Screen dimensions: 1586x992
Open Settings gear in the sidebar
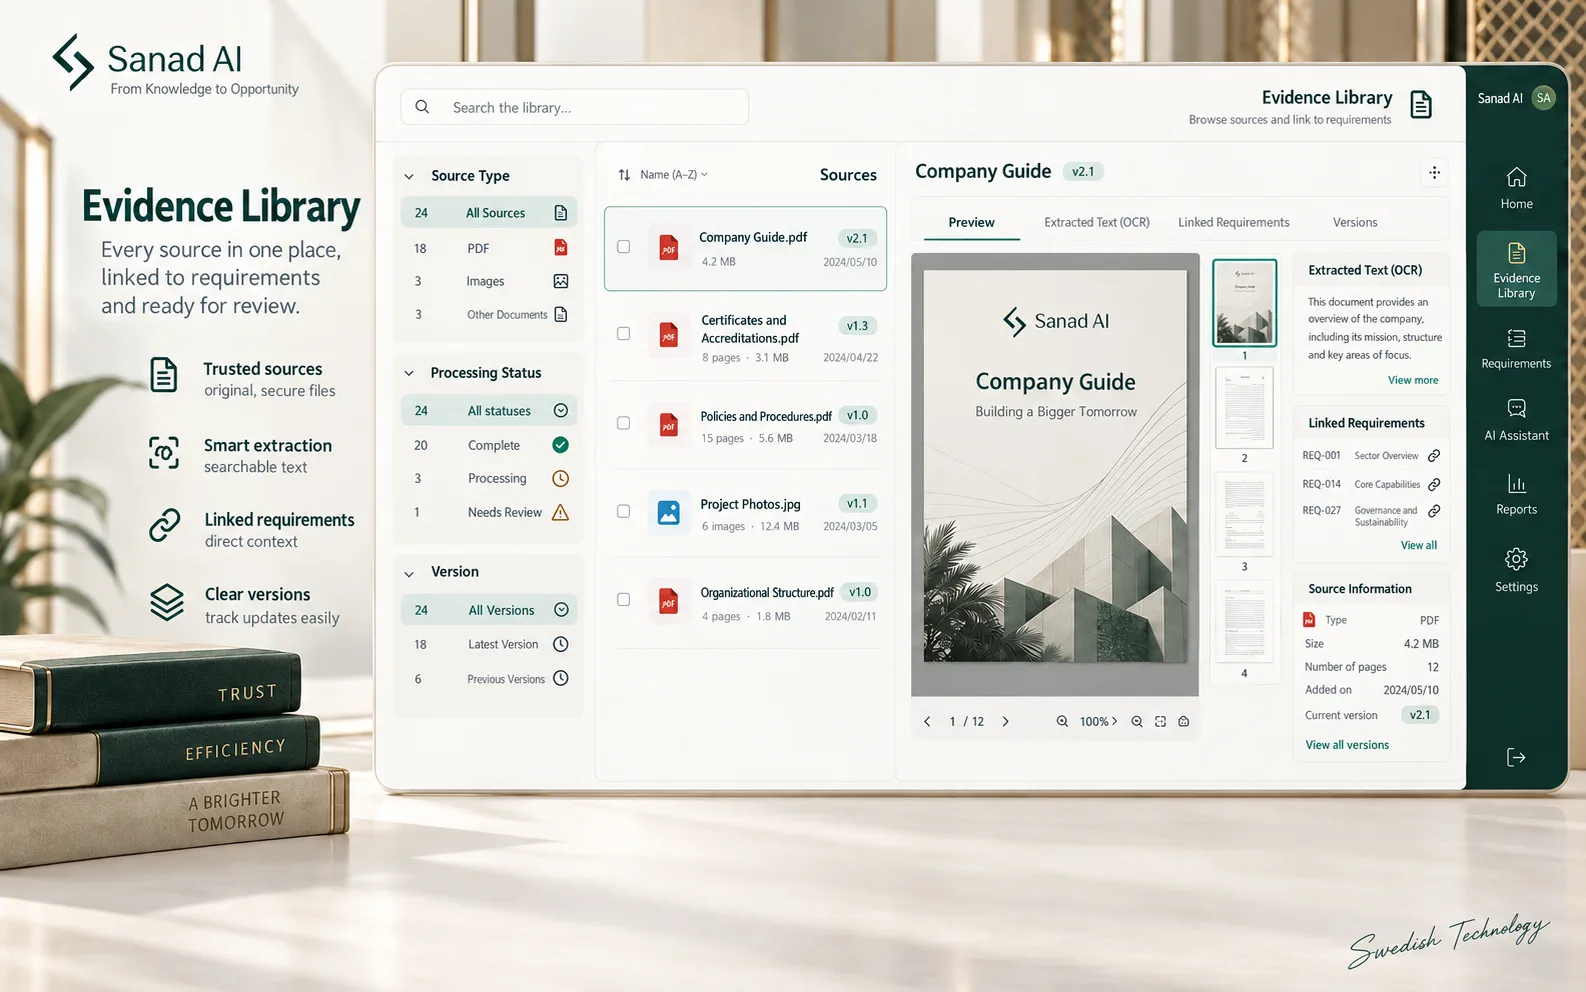[1516, 559]
